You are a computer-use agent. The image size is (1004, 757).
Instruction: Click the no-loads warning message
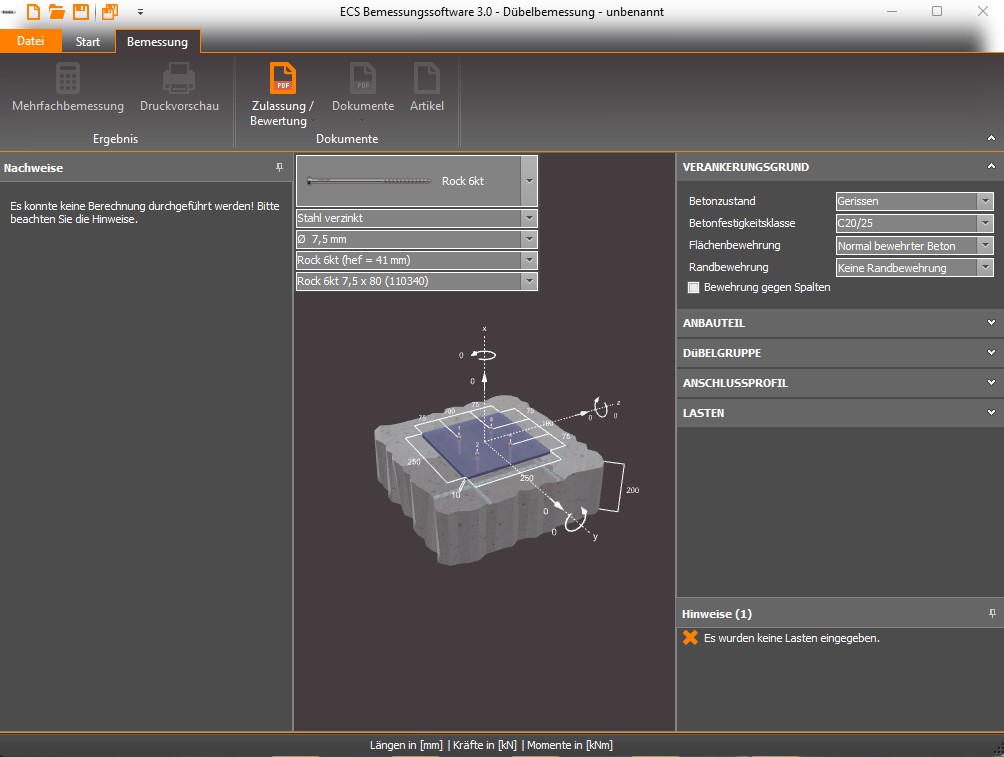tap(791, 638)
